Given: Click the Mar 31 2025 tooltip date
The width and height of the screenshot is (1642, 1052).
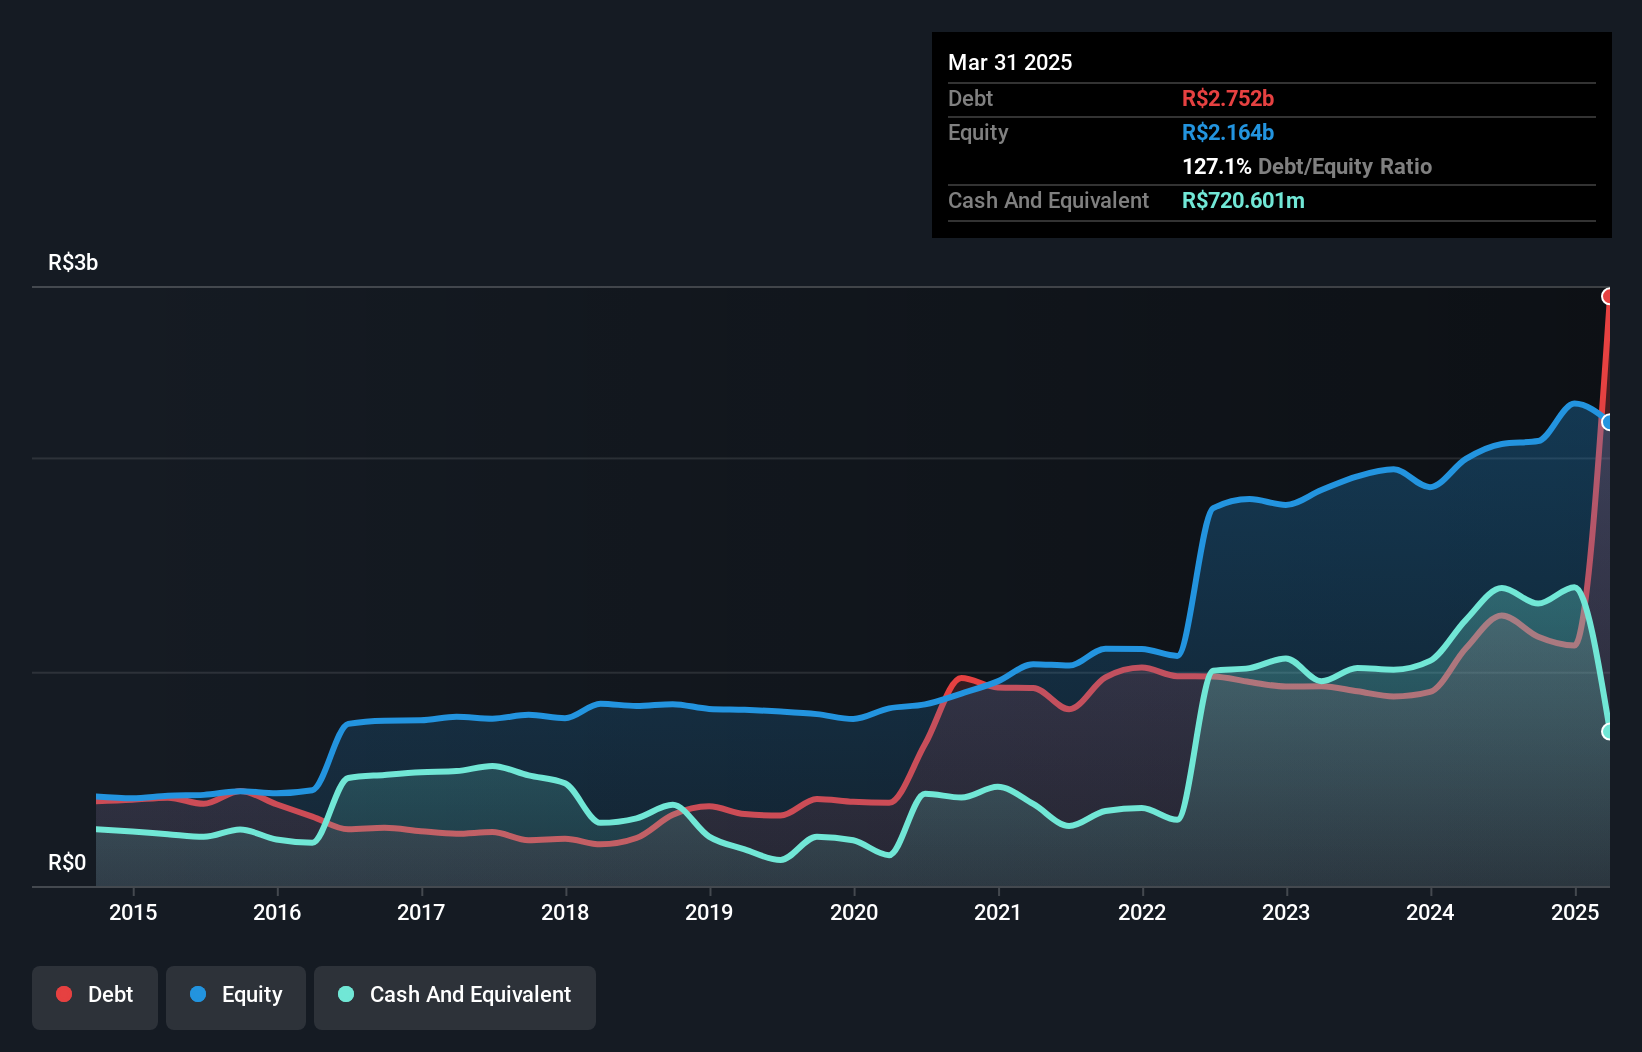Looking at the screenshot, I should 1010,62.
